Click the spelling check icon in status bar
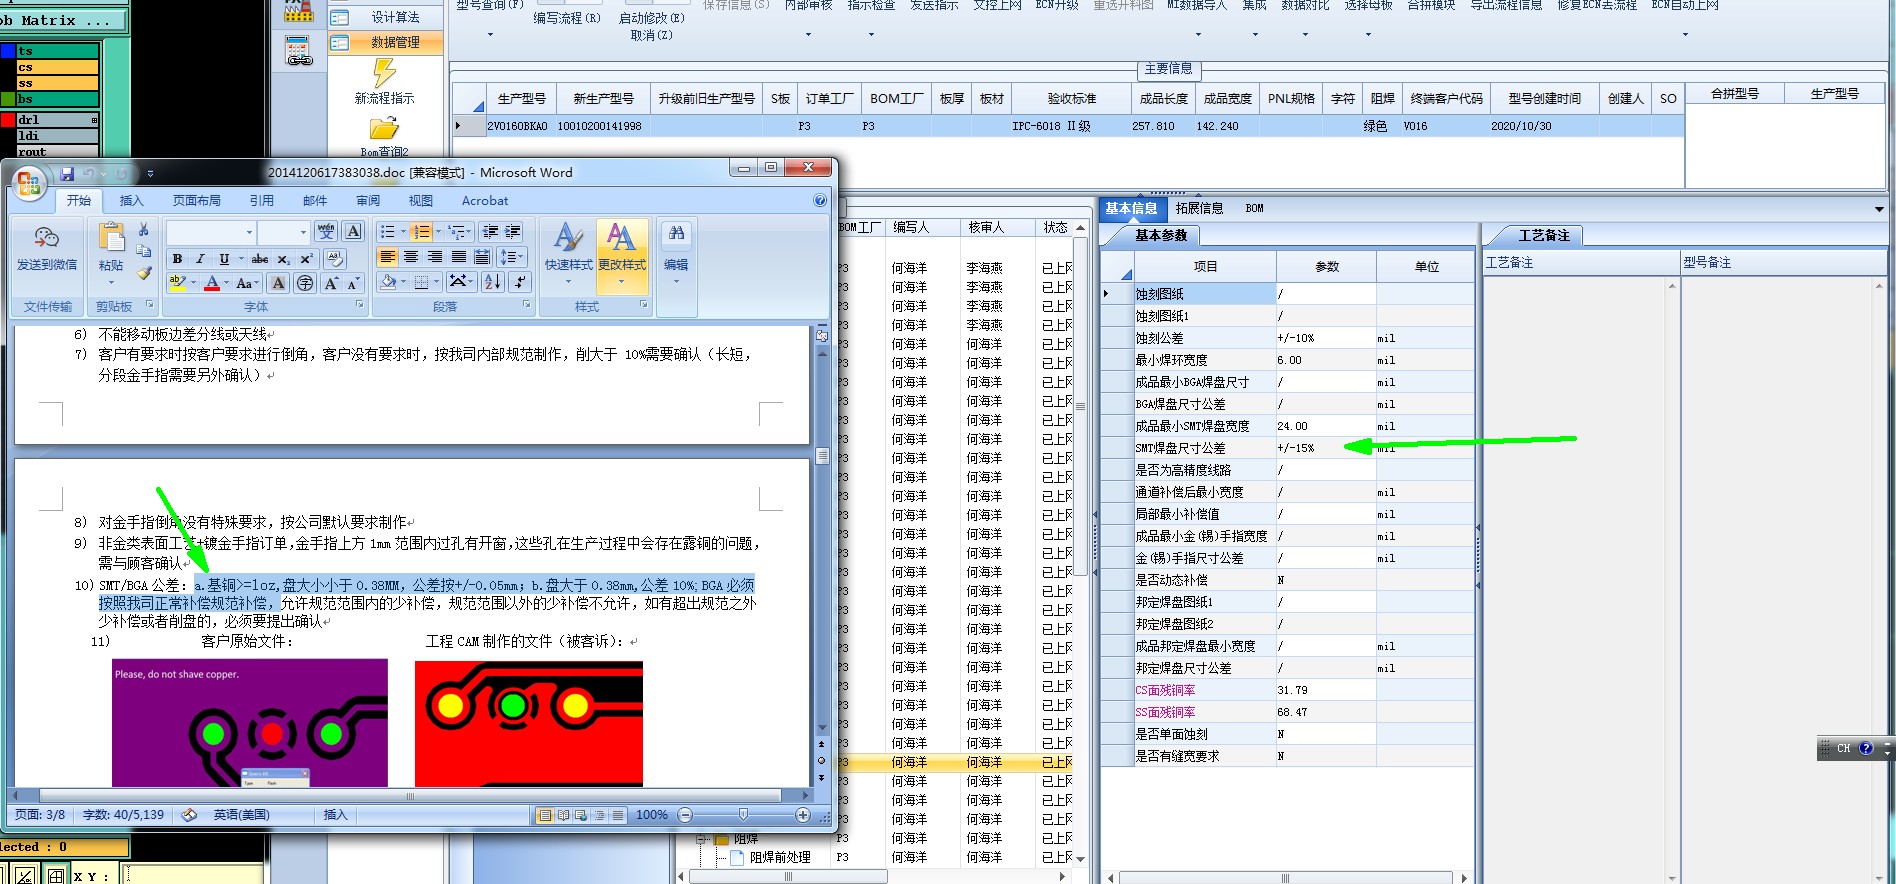This screenshot has height=884, width=1896. pyautogui.click(x=189, y=815)
